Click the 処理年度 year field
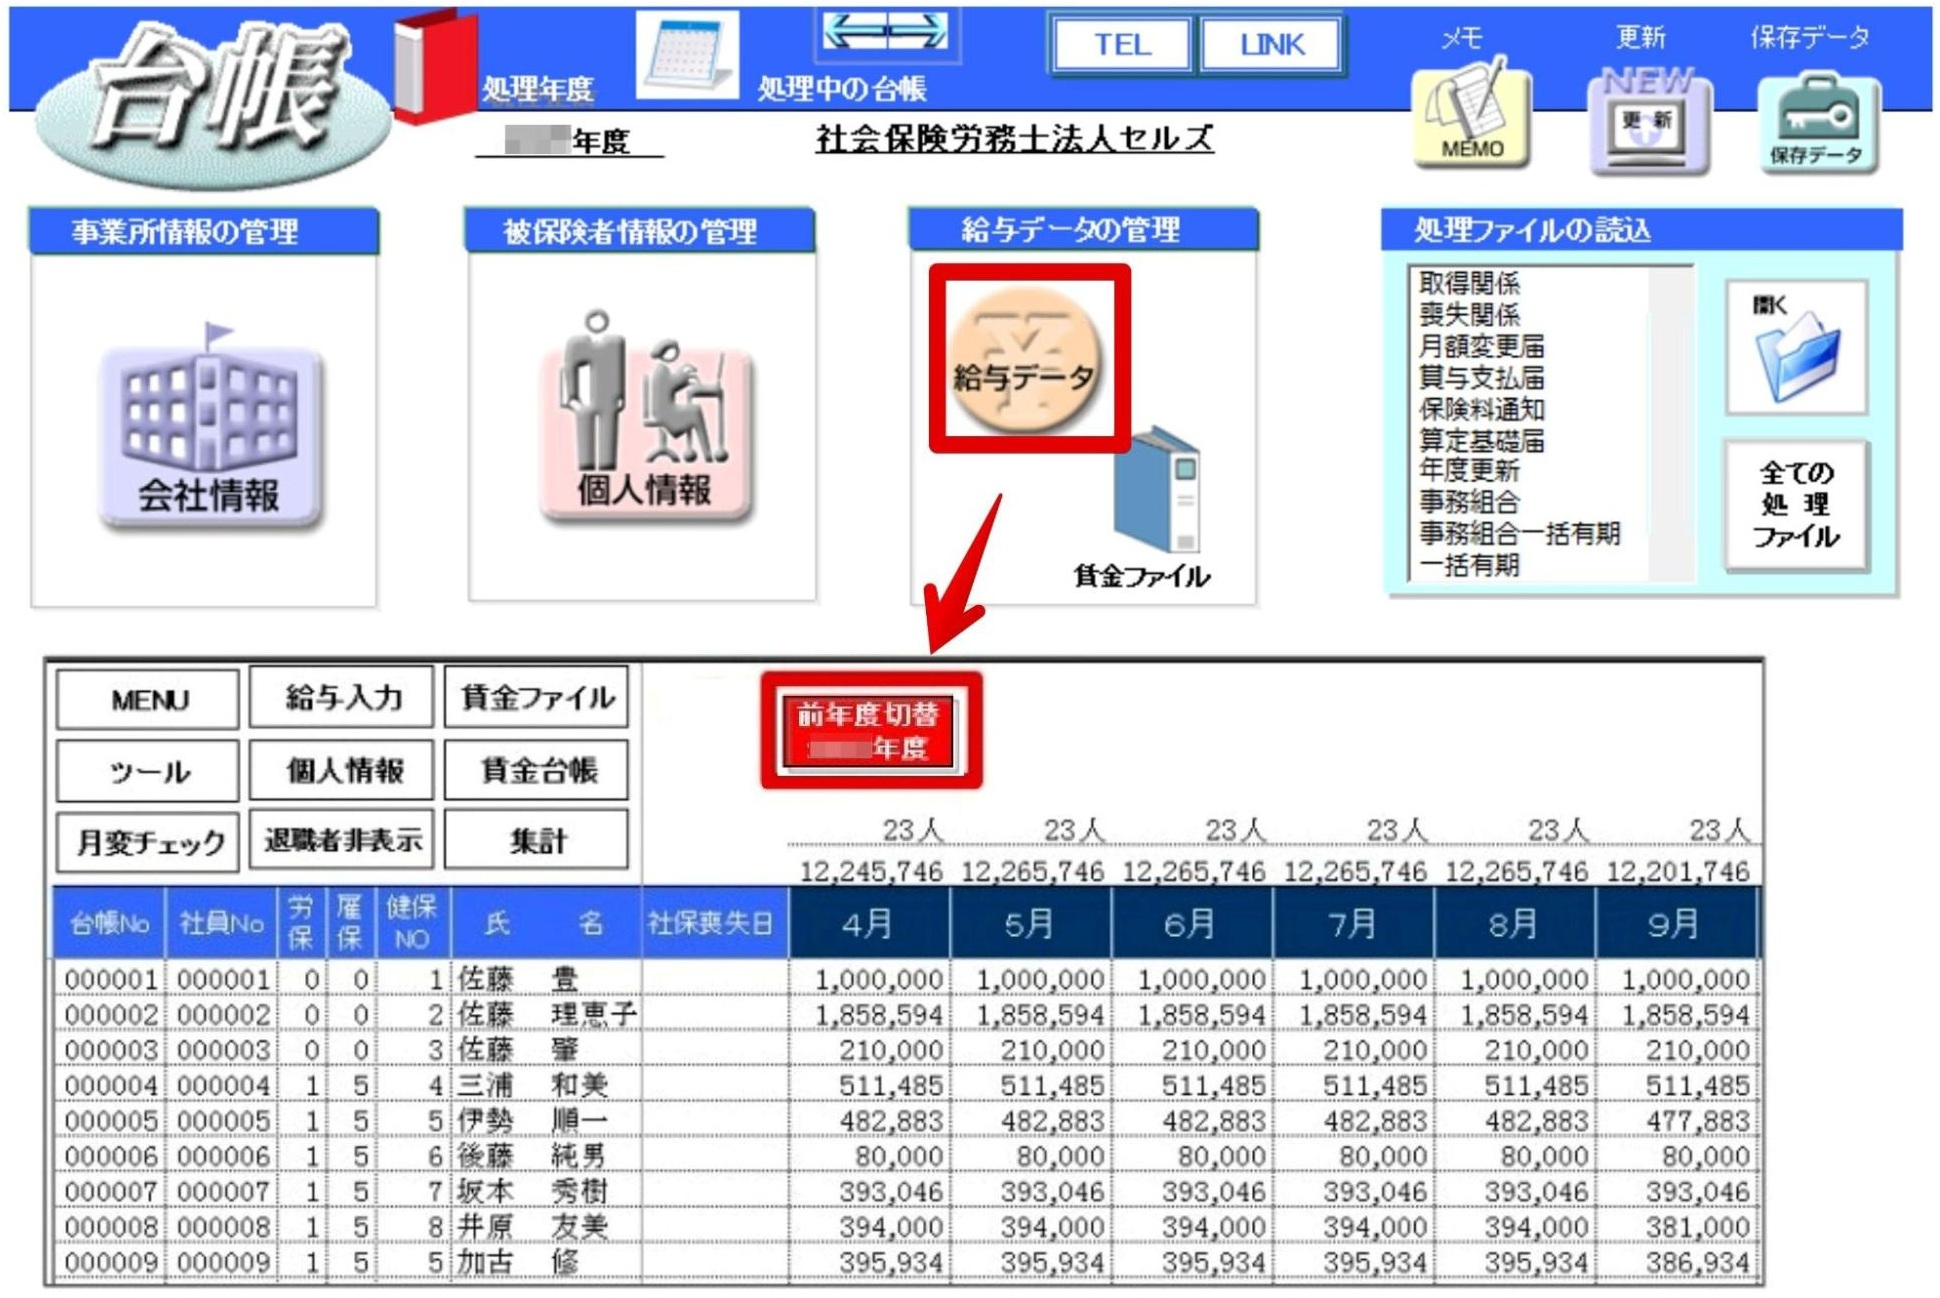This screenshot has height=1298, width=1940. (568, 140)
